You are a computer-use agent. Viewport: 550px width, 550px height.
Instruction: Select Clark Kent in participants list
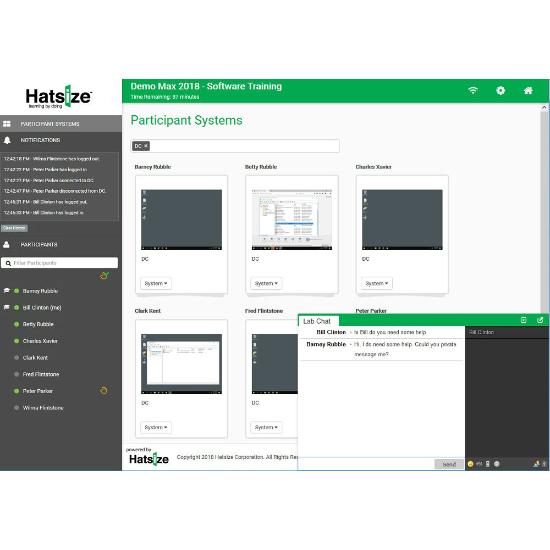point(35,357)
